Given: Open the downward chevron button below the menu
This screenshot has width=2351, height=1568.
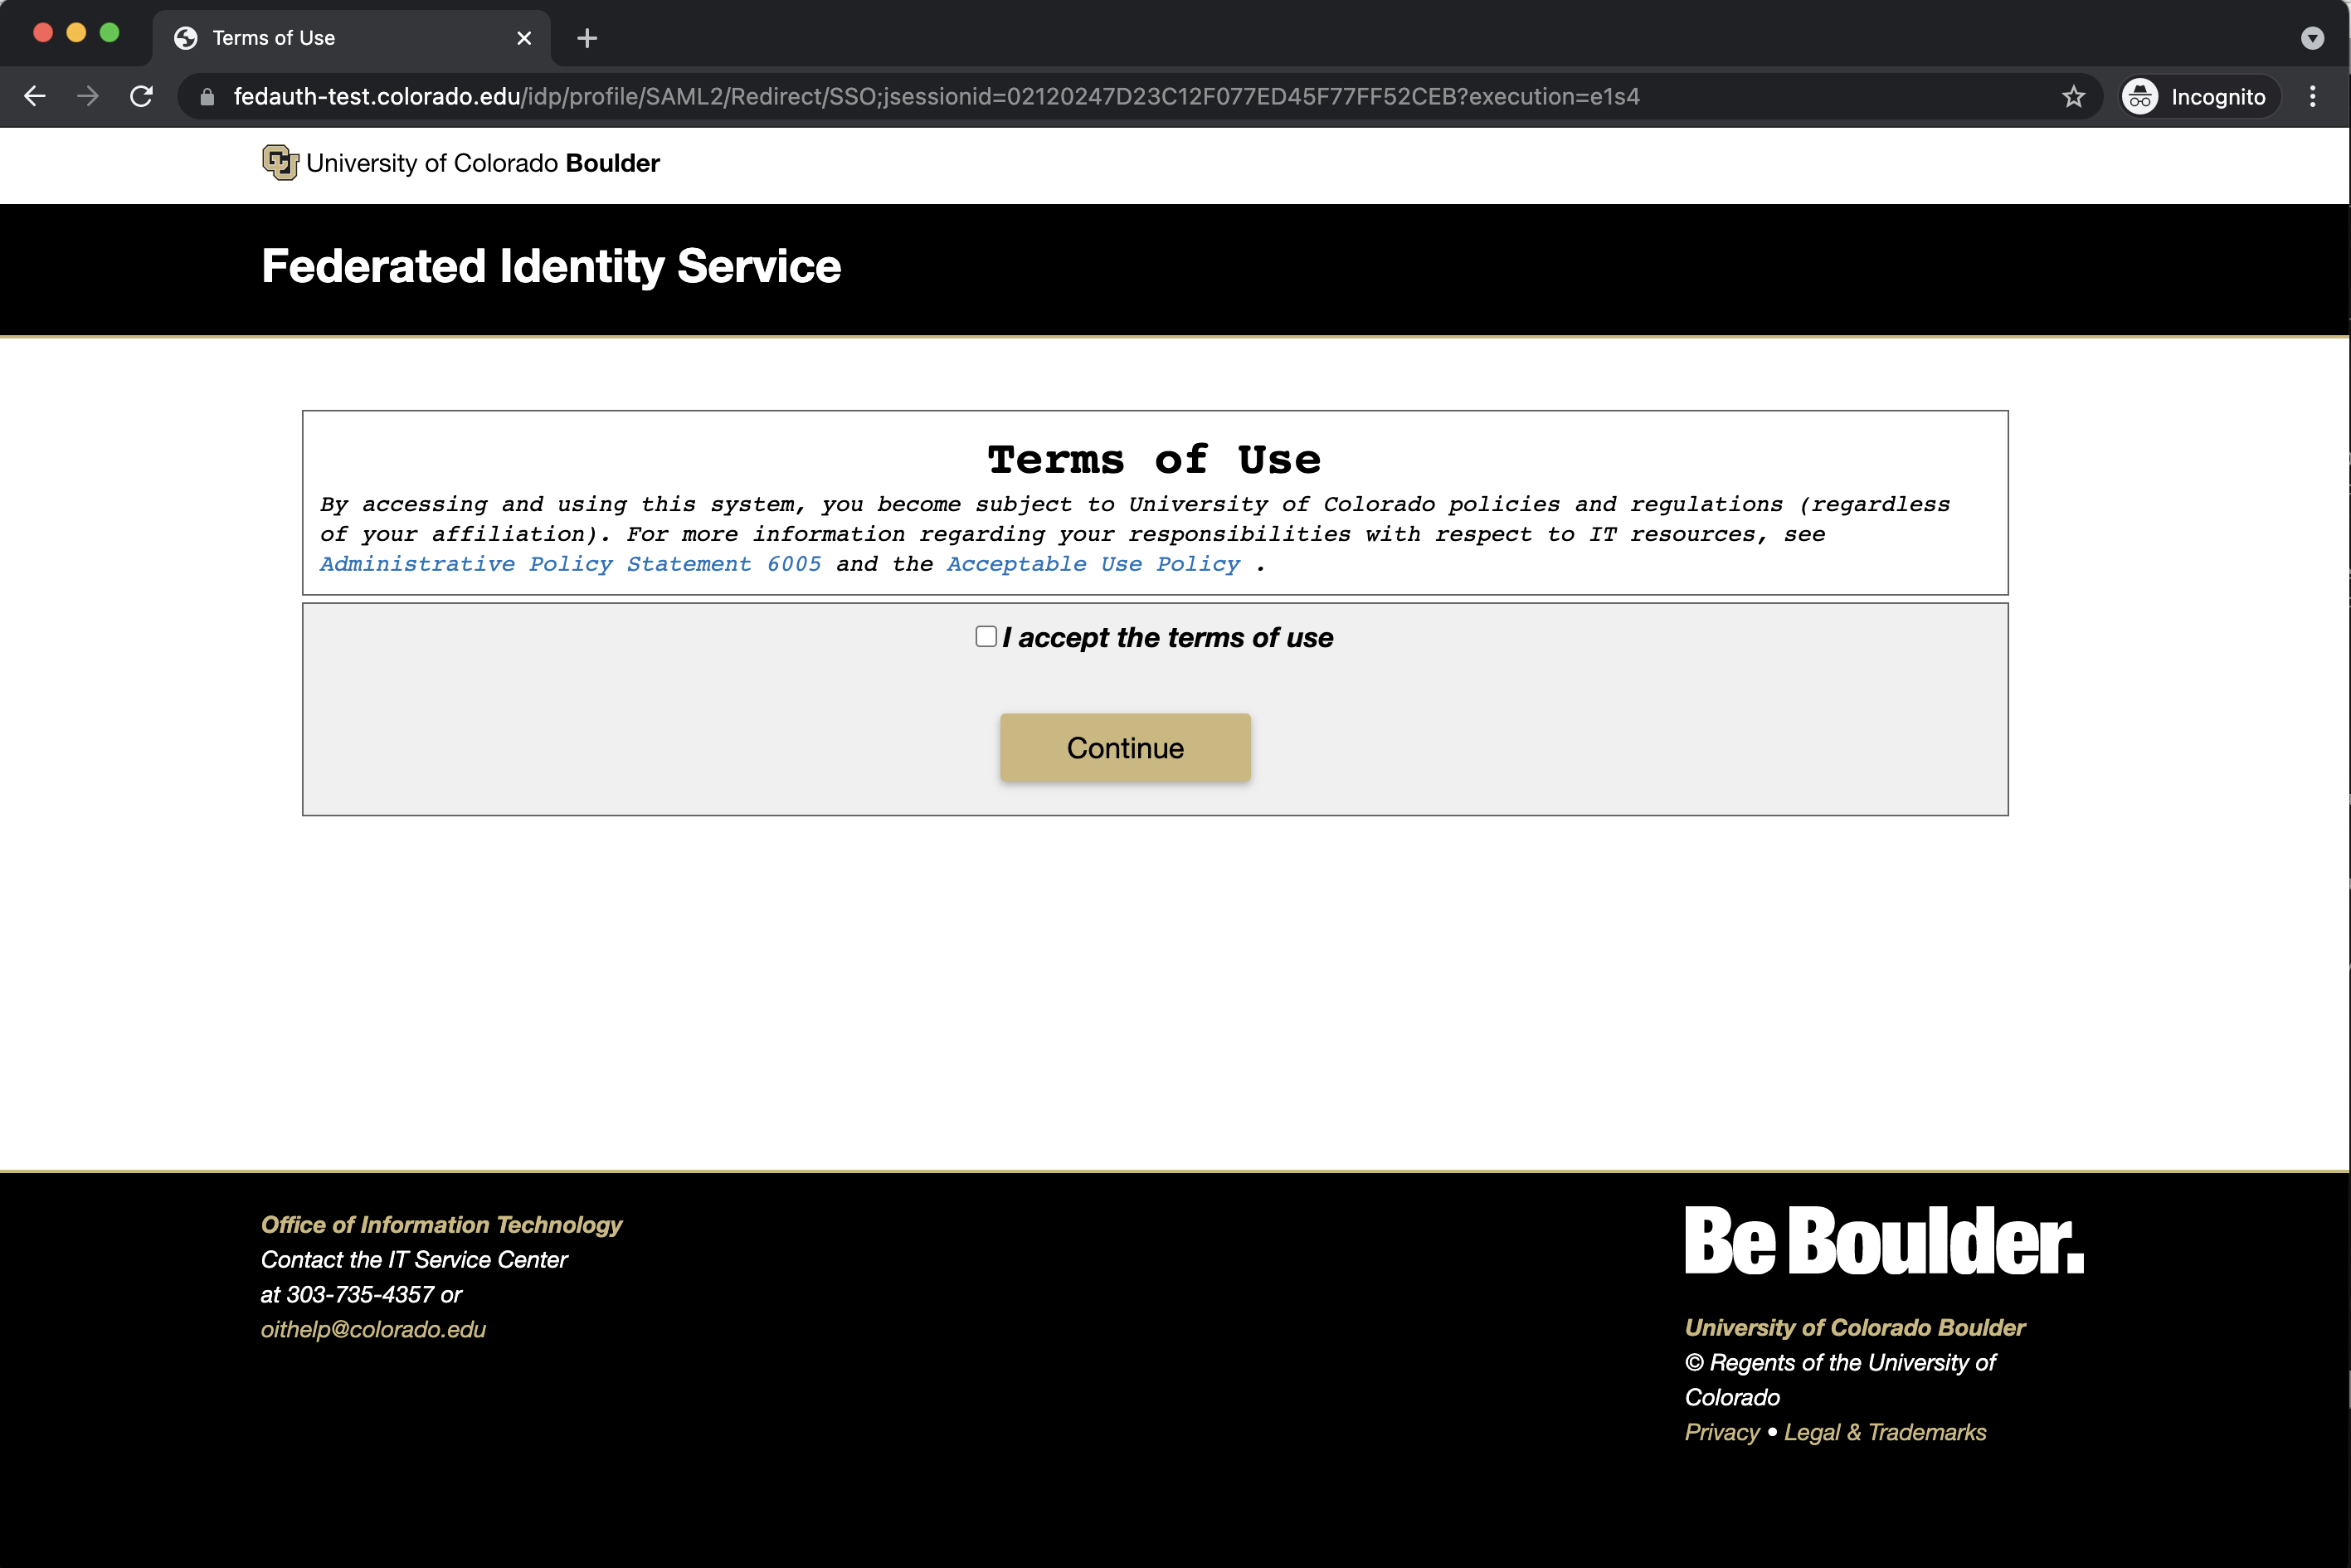Looking at the screenshot, I should click(2312, 38).
